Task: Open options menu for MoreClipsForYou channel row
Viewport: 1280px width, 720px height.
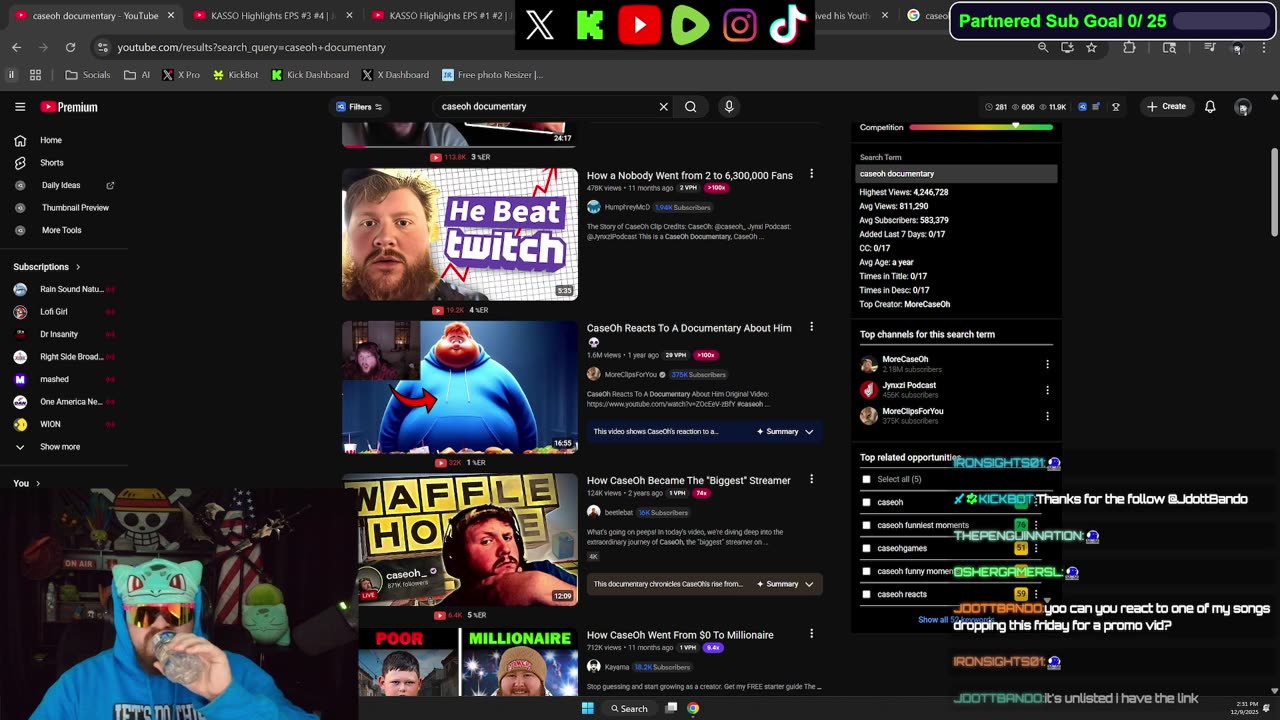Action: pyautogui.click(x=1047, y=416)
